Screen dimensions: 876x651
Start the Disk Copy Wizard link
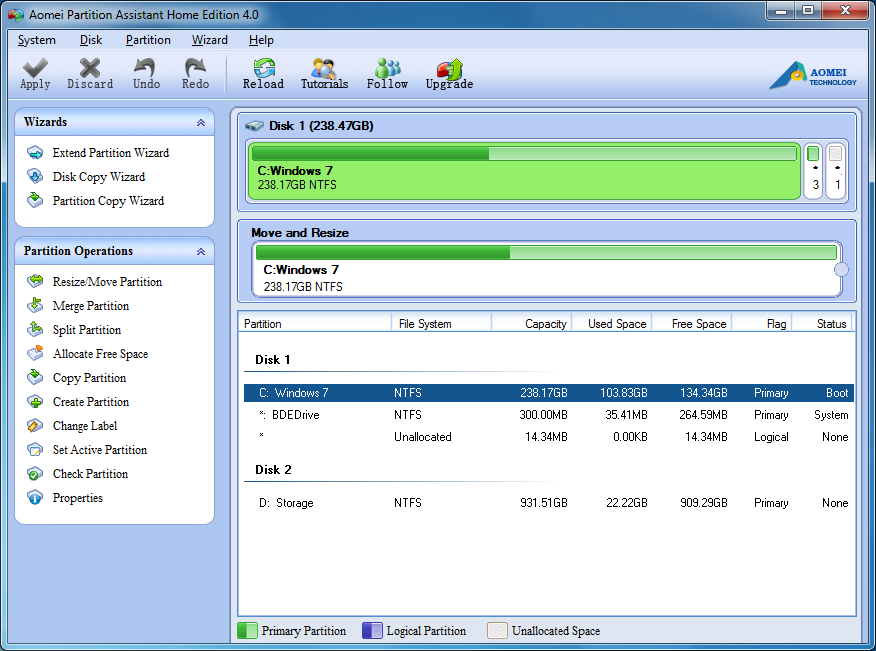99,177
